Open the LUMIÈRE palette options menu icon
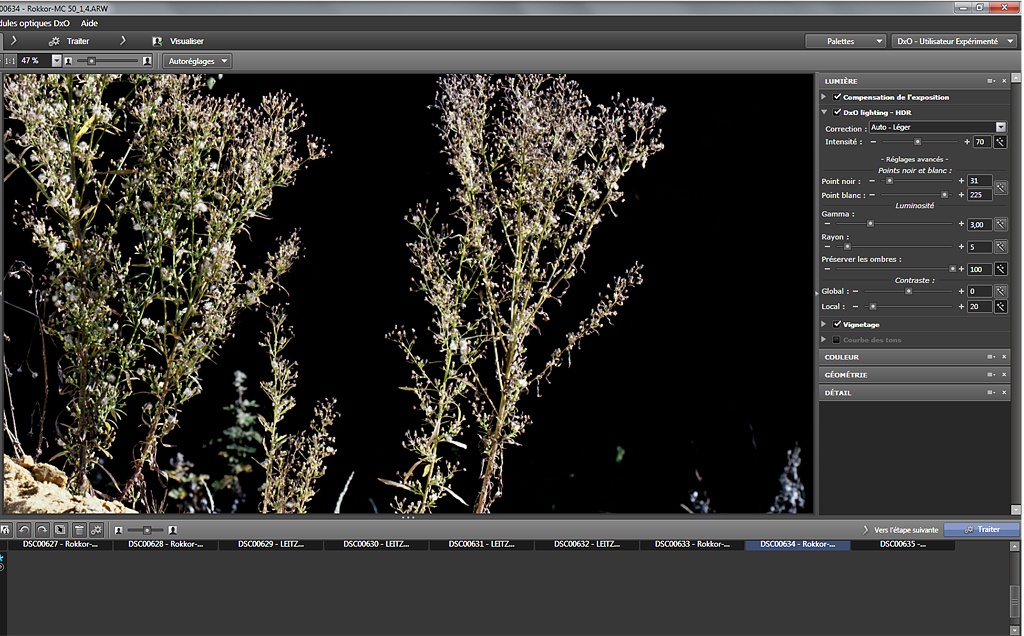This screenshot has width=1024, height=636. [x=991, y=81]
